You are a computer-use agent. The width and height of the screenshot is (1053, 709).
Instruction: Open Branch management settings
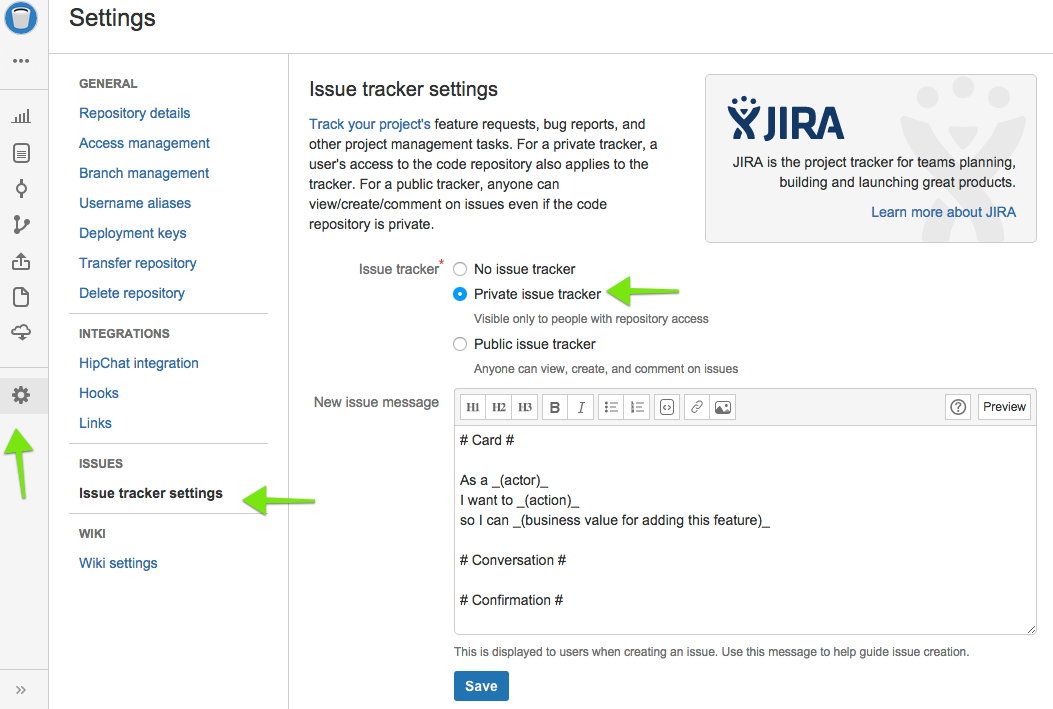pyautogui.click(x=144, y=173)
